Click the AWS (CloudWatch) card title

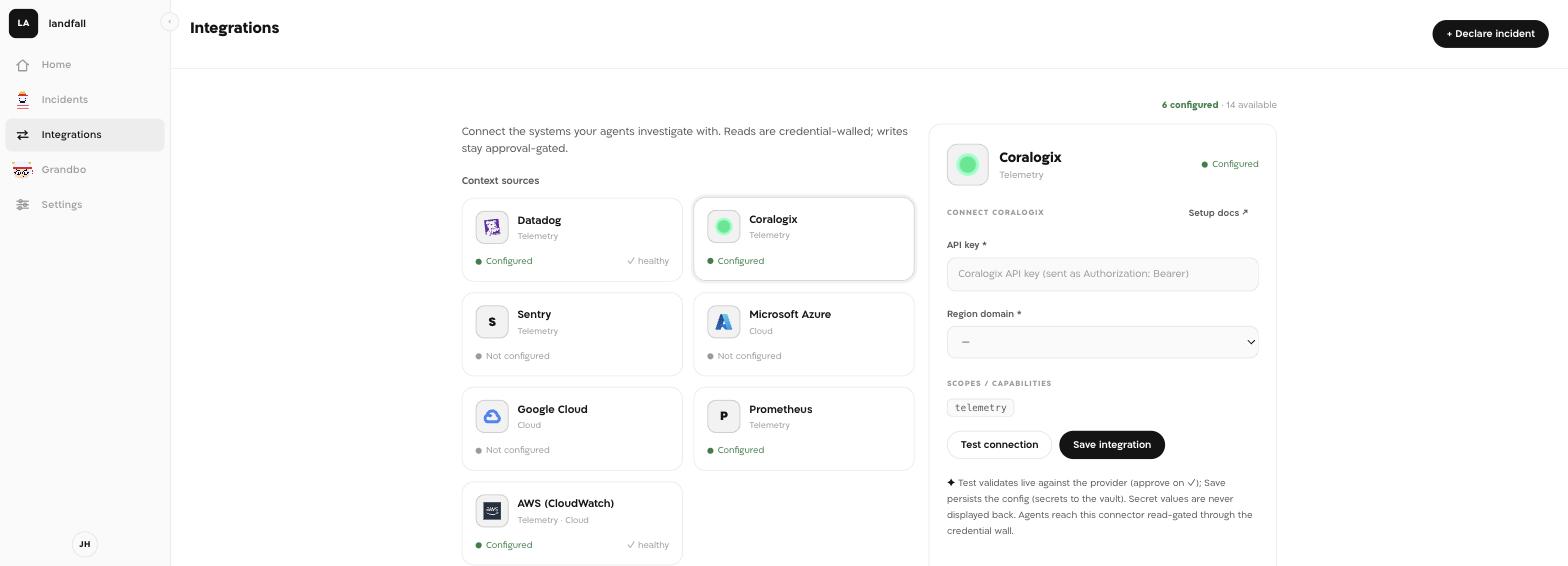pyautogui.click(x=566, y=503)
